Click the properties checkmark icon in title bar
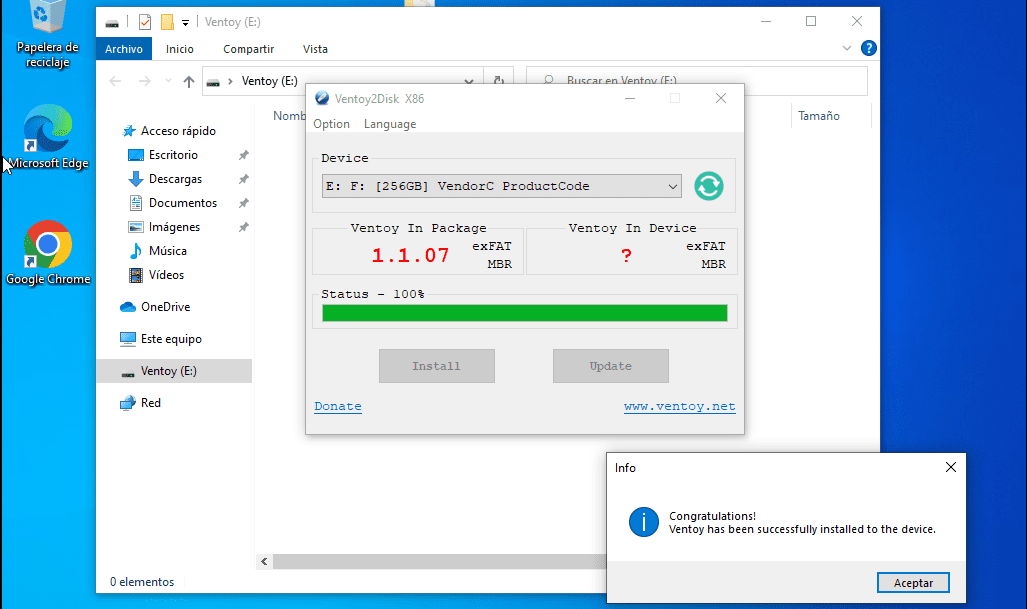Screen dimensions: 1027x609 (145, 21)
